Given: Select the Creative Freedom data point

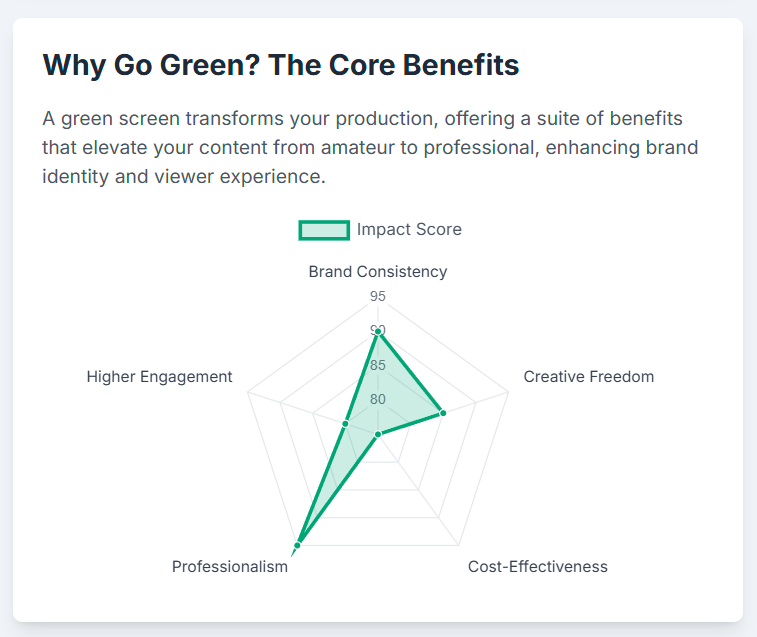Looking at the screenshot, I should pyautogui.click(x=443, y=413).
